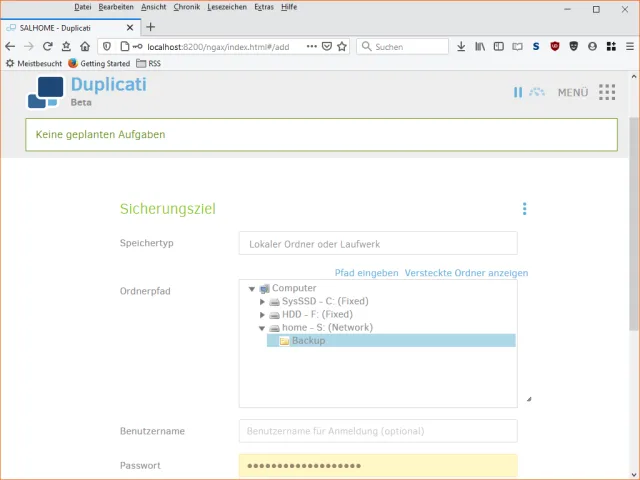640x480 pixels.
Task: Click the dark shield extension icon
Action: (x=573, y=47)
